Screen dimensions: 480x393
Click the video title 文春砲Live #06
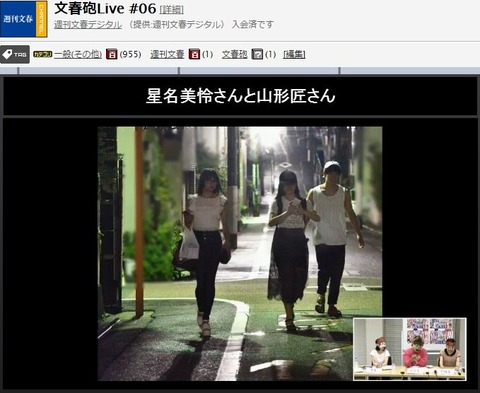point(105,9)
